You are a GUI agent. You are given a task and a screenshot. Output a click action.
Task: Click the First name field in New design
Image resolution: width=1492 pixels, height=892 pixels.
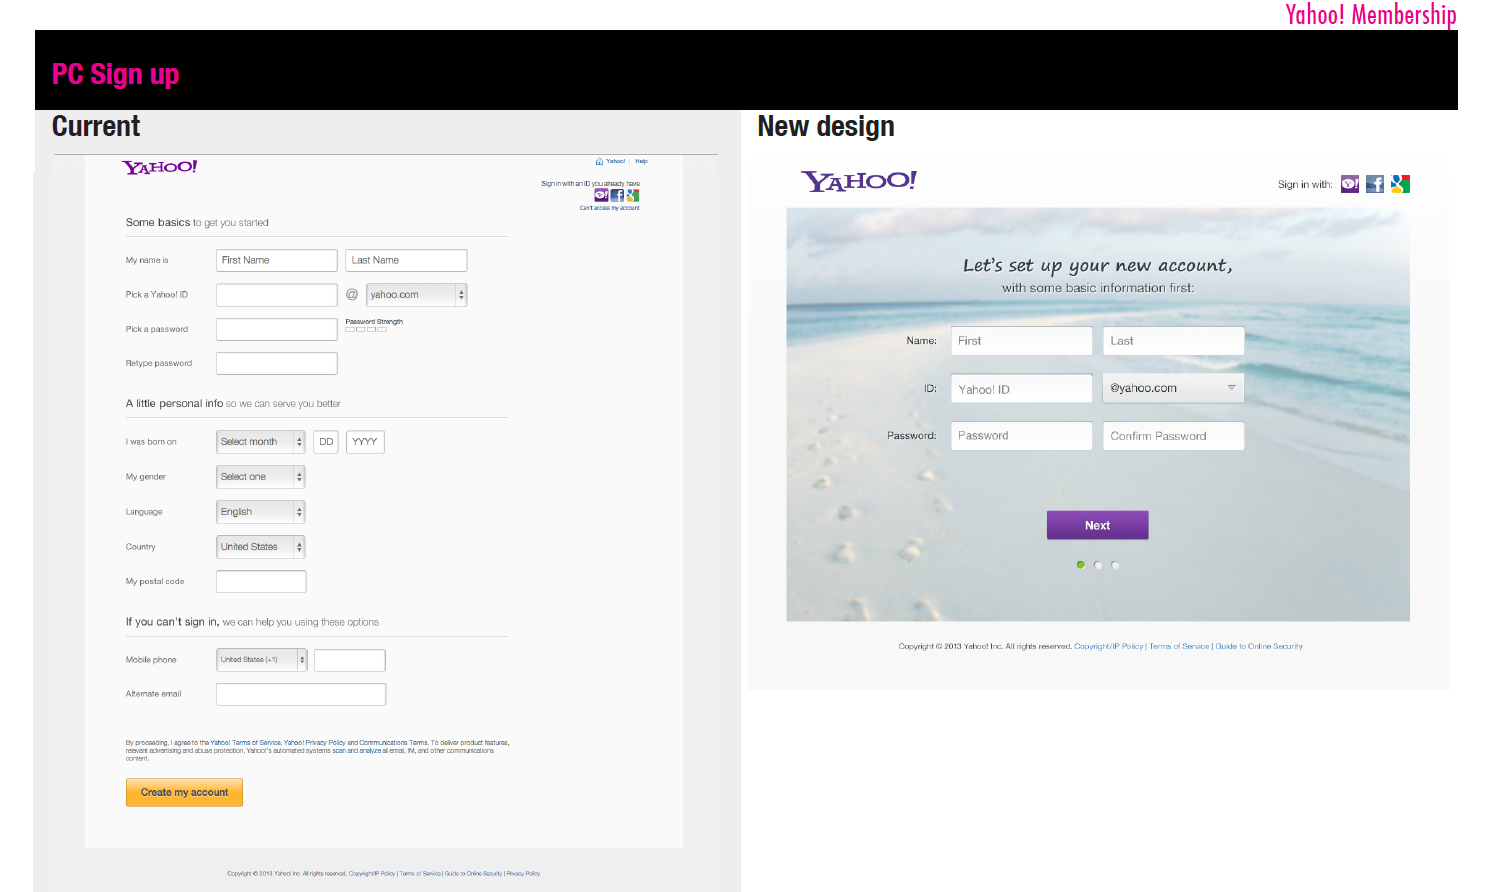click(x=1021, y=341)
